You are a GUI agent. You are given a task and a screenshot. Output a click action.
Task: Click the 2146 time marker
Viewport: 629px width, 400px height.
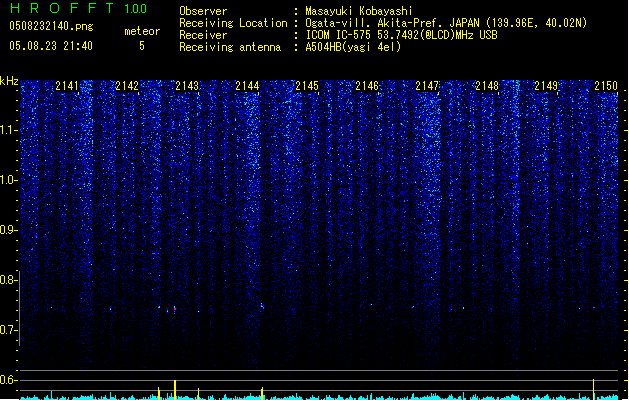pyautogui.click(x=367, y=86)
